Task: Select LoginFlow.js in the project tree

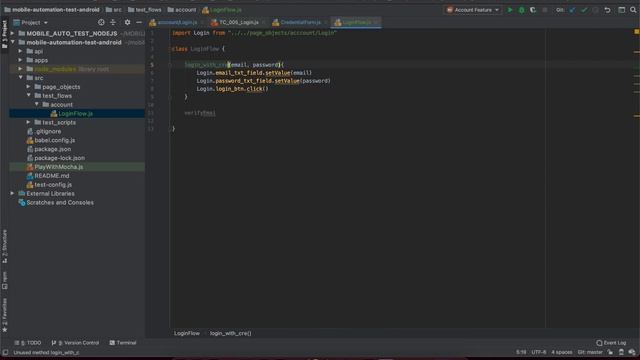Action: (77, 113)
